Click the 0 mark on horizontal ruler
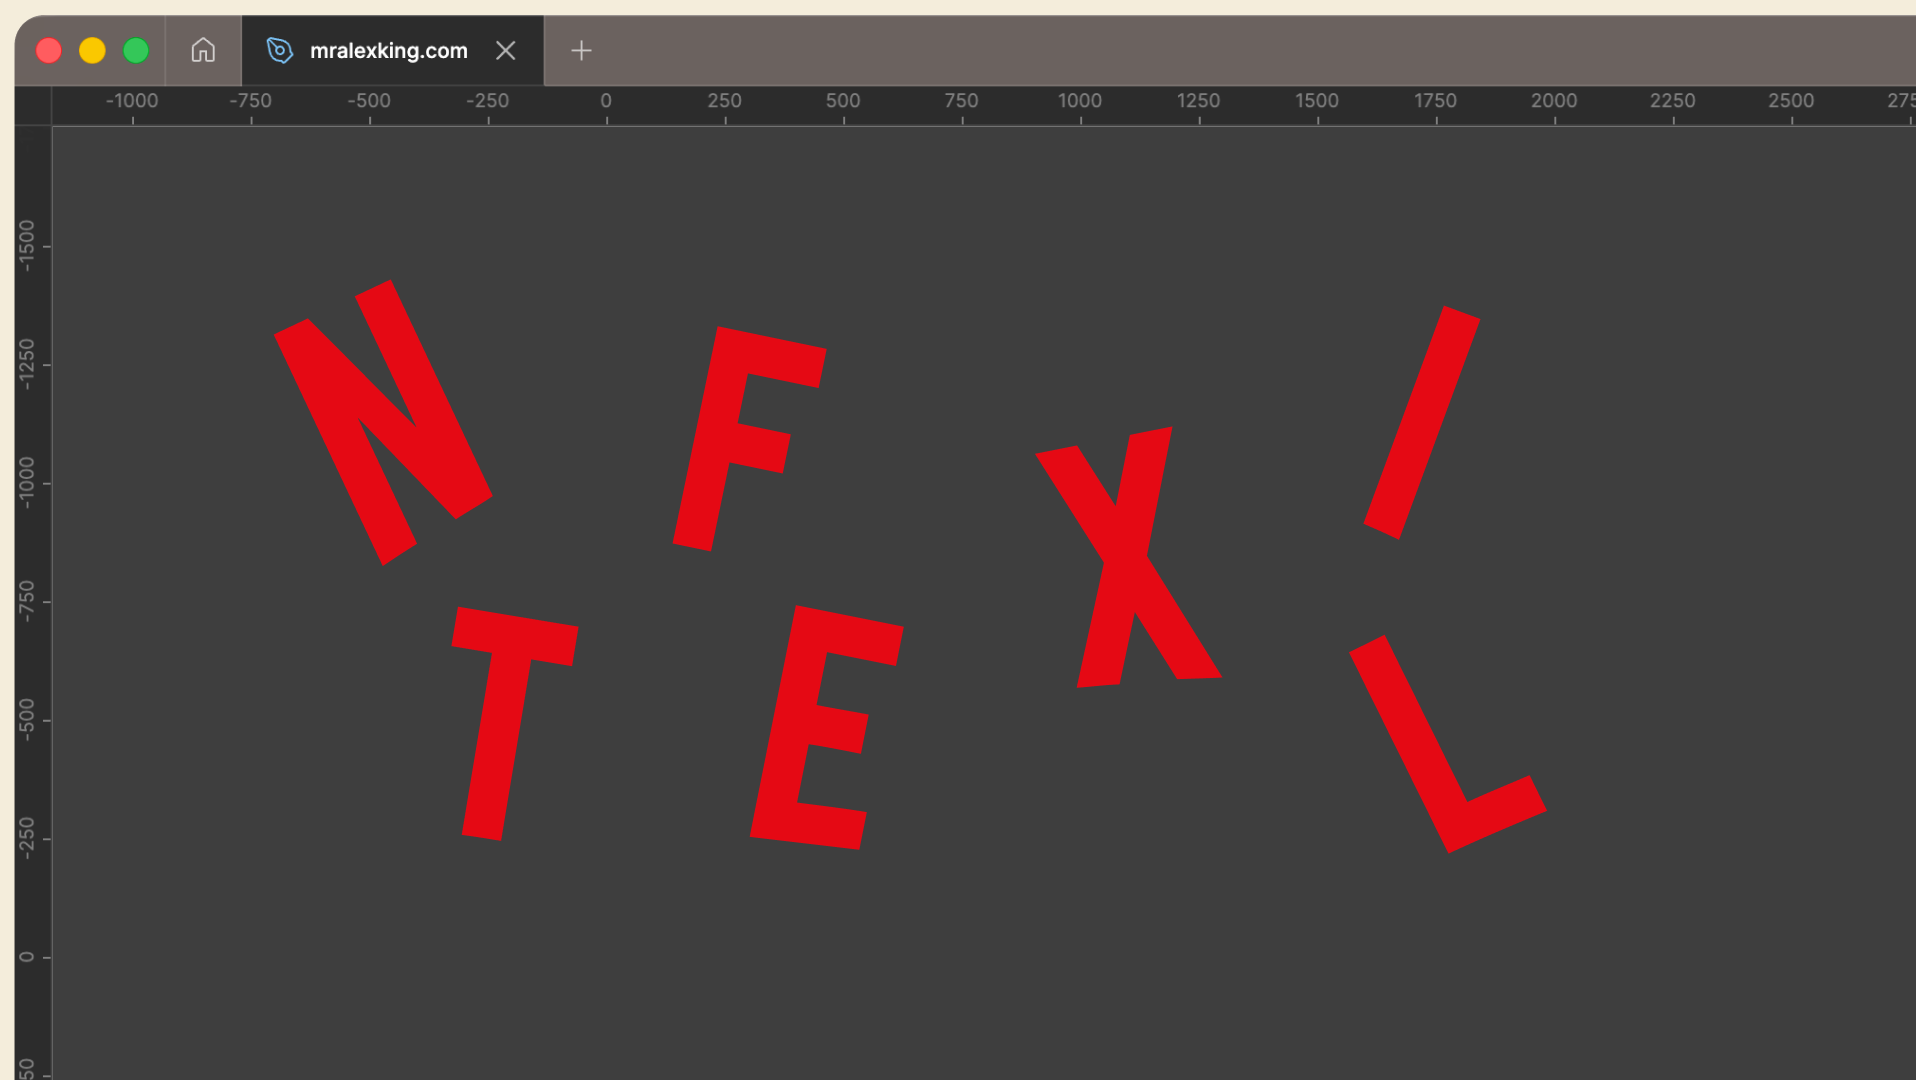This screenshot has width=1916, height=1080. click(606, 101)
